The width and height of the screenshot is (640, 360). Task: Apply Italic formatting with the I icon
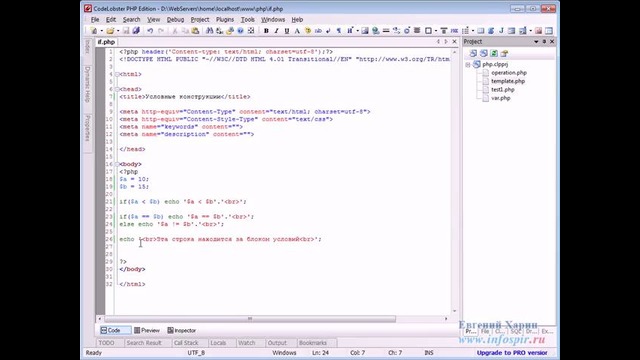pyautogui.click(x=276, y=31)
